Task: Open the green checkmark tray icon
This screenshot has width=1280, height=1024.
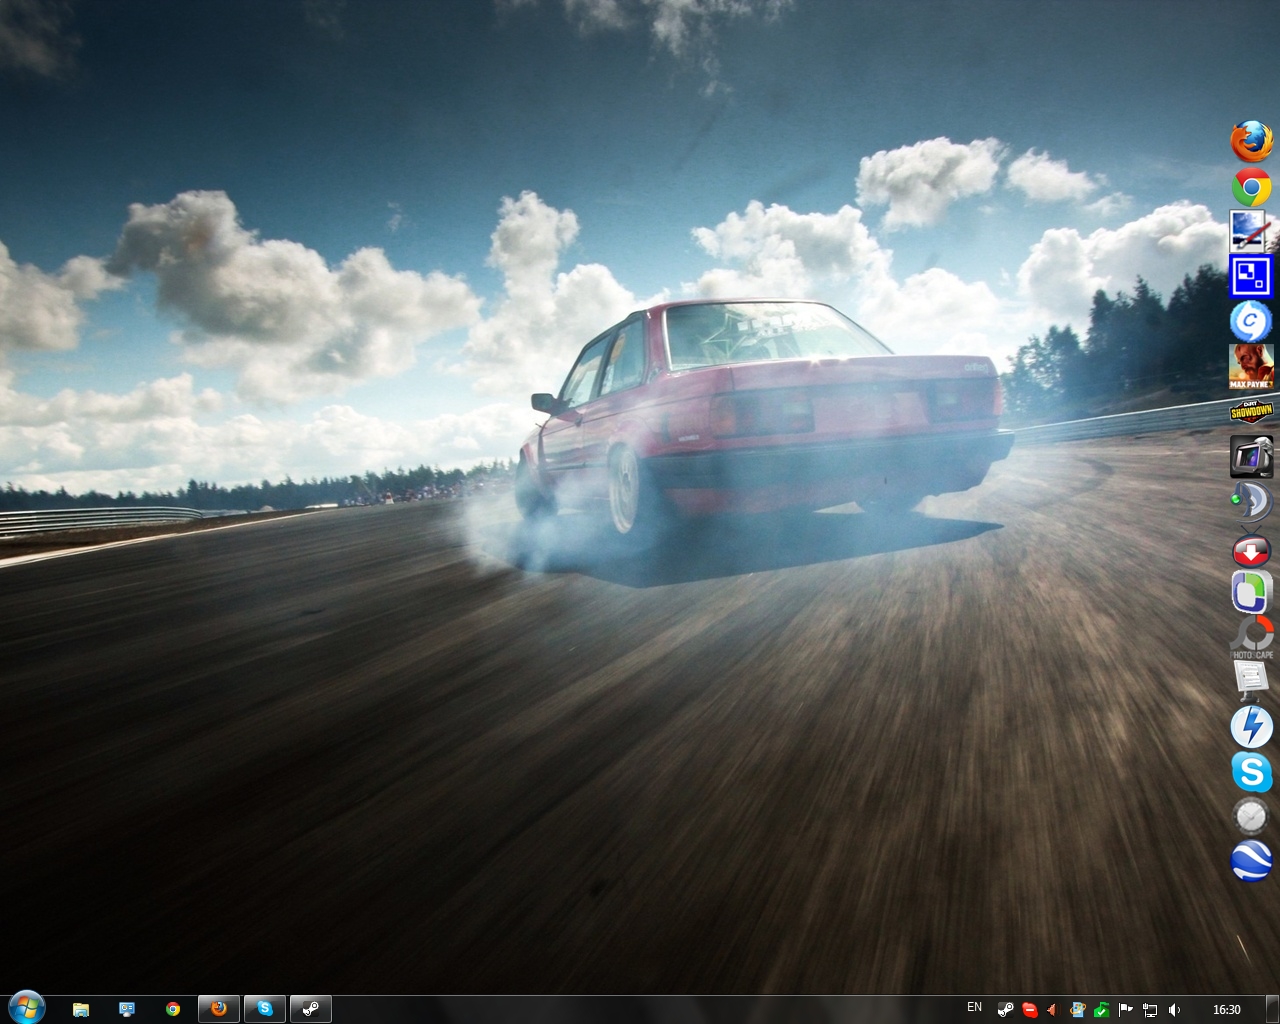Action: (1101, 1010)
